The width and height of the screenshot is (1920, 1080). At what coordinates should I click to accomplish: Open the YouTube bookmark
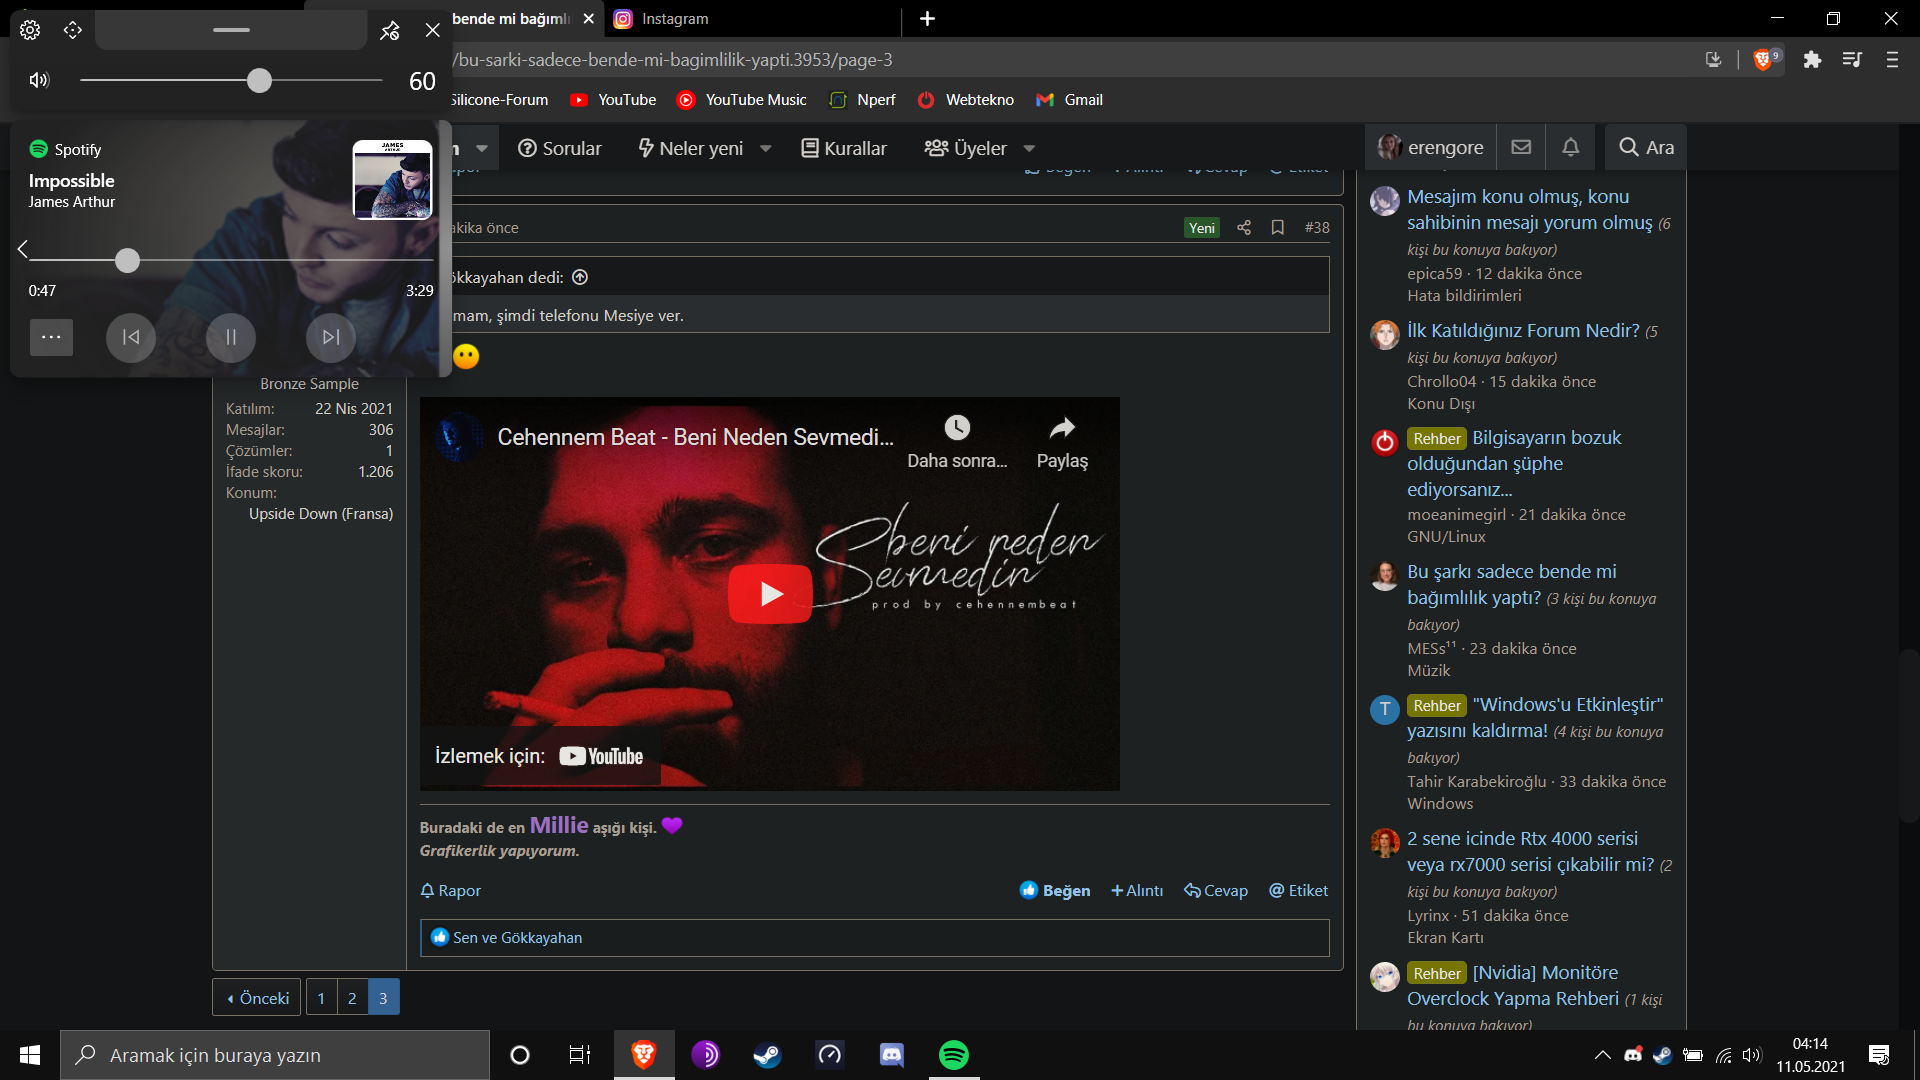pyautogui.click(x=613, y=100)
